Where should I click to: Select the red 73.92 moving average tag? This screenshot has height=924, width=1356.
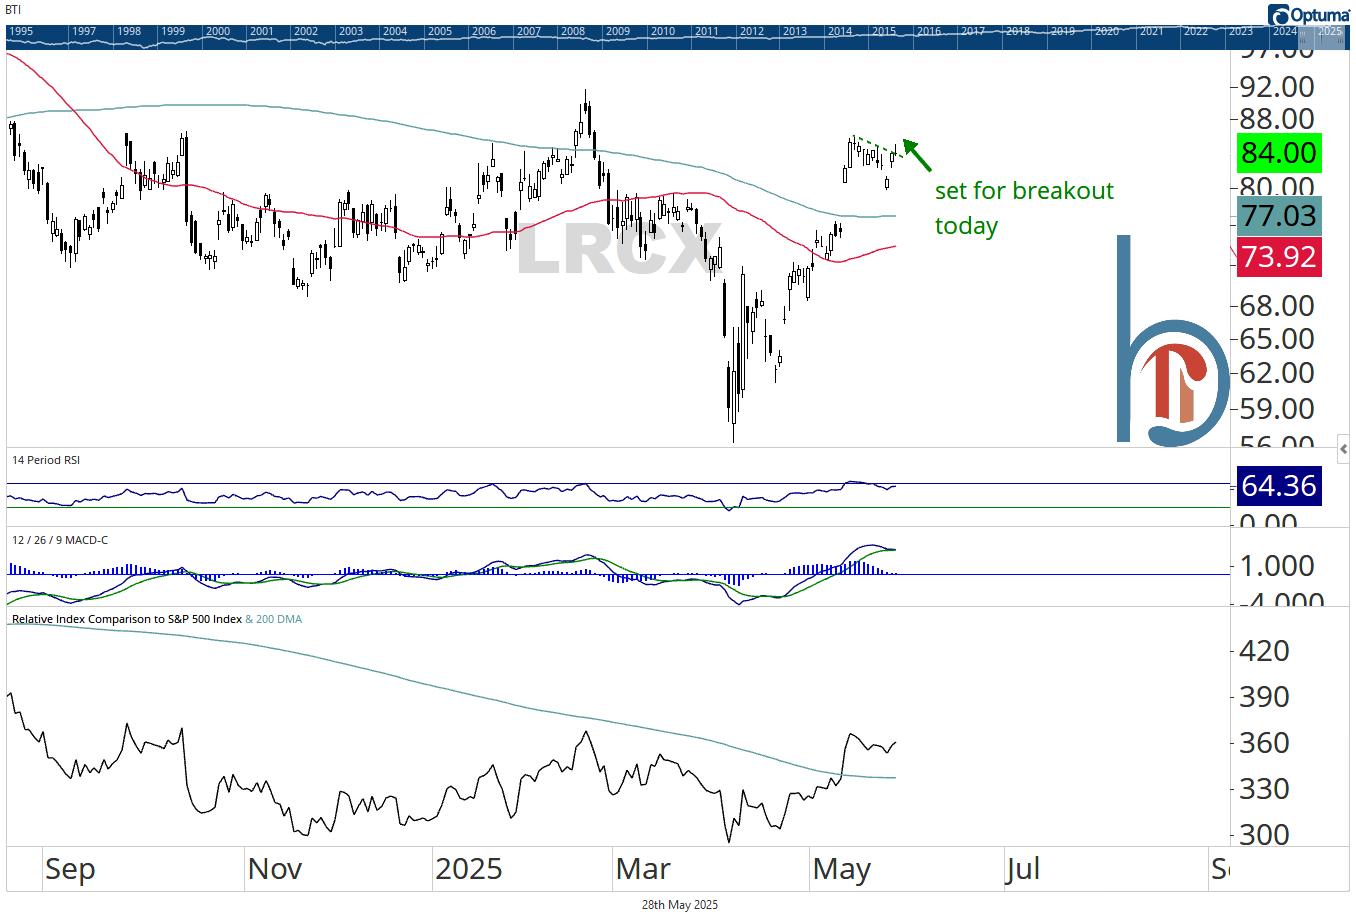(x=1279, y=257)
